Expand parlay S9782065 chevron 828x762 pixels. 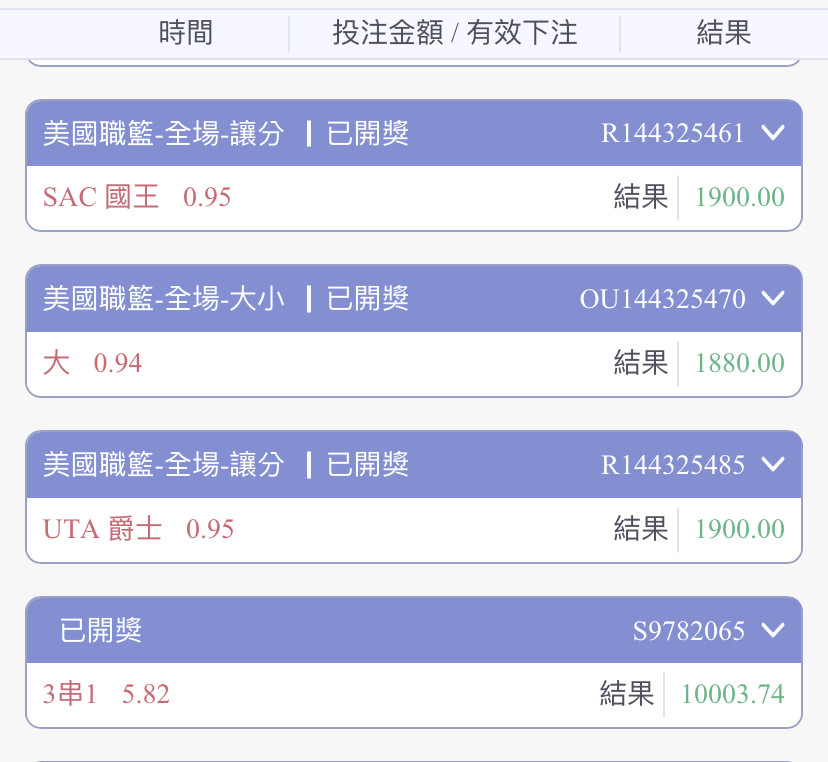click(x=773, y=629)
